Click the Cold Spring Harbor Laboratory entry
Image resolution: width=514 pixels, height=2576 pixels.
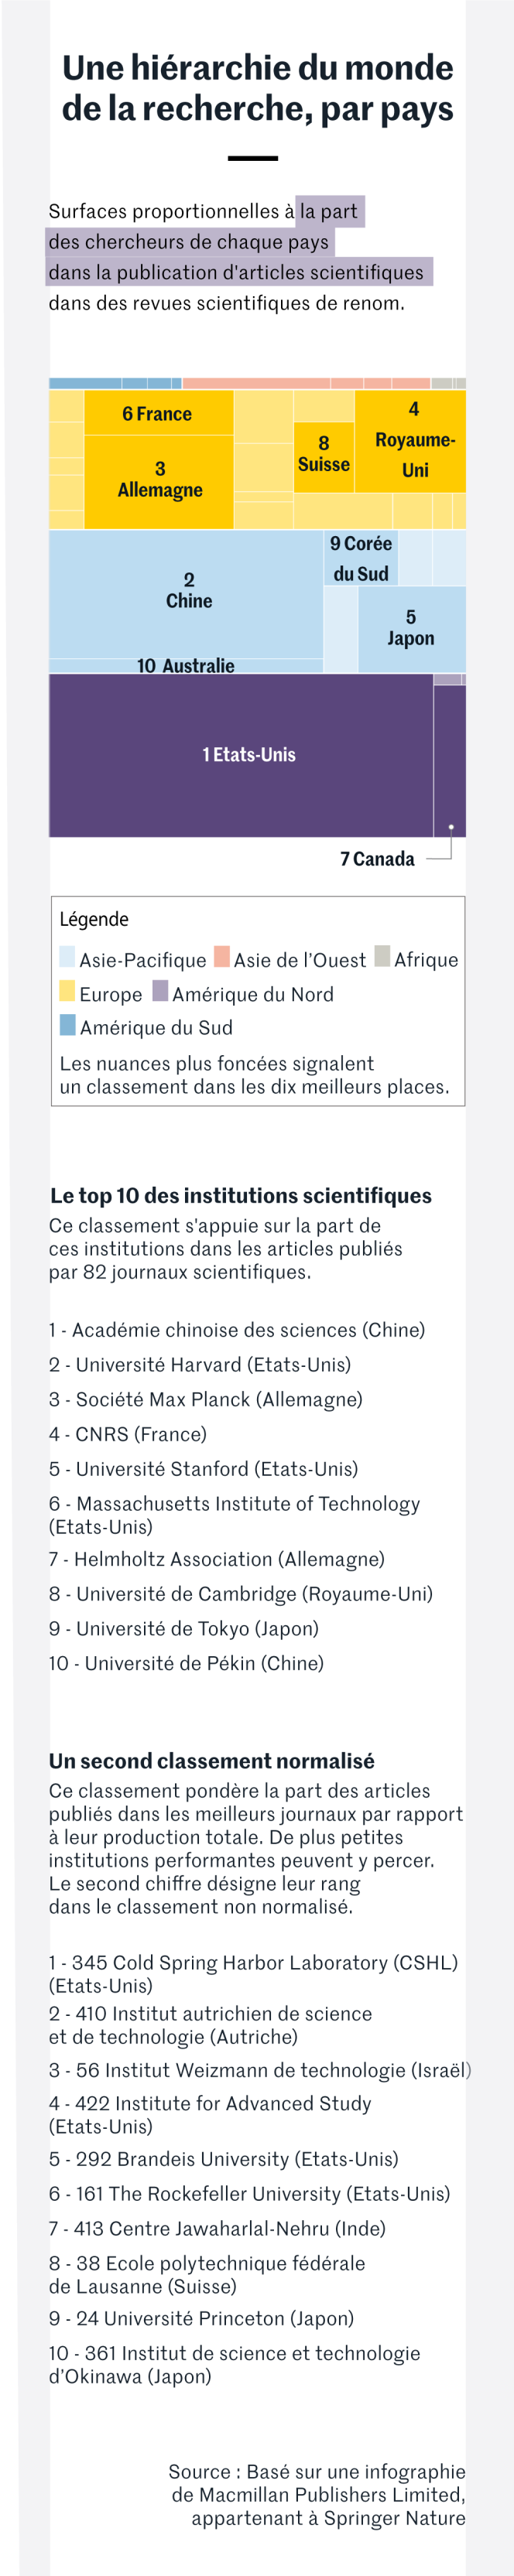click(x=254, y=1973)
